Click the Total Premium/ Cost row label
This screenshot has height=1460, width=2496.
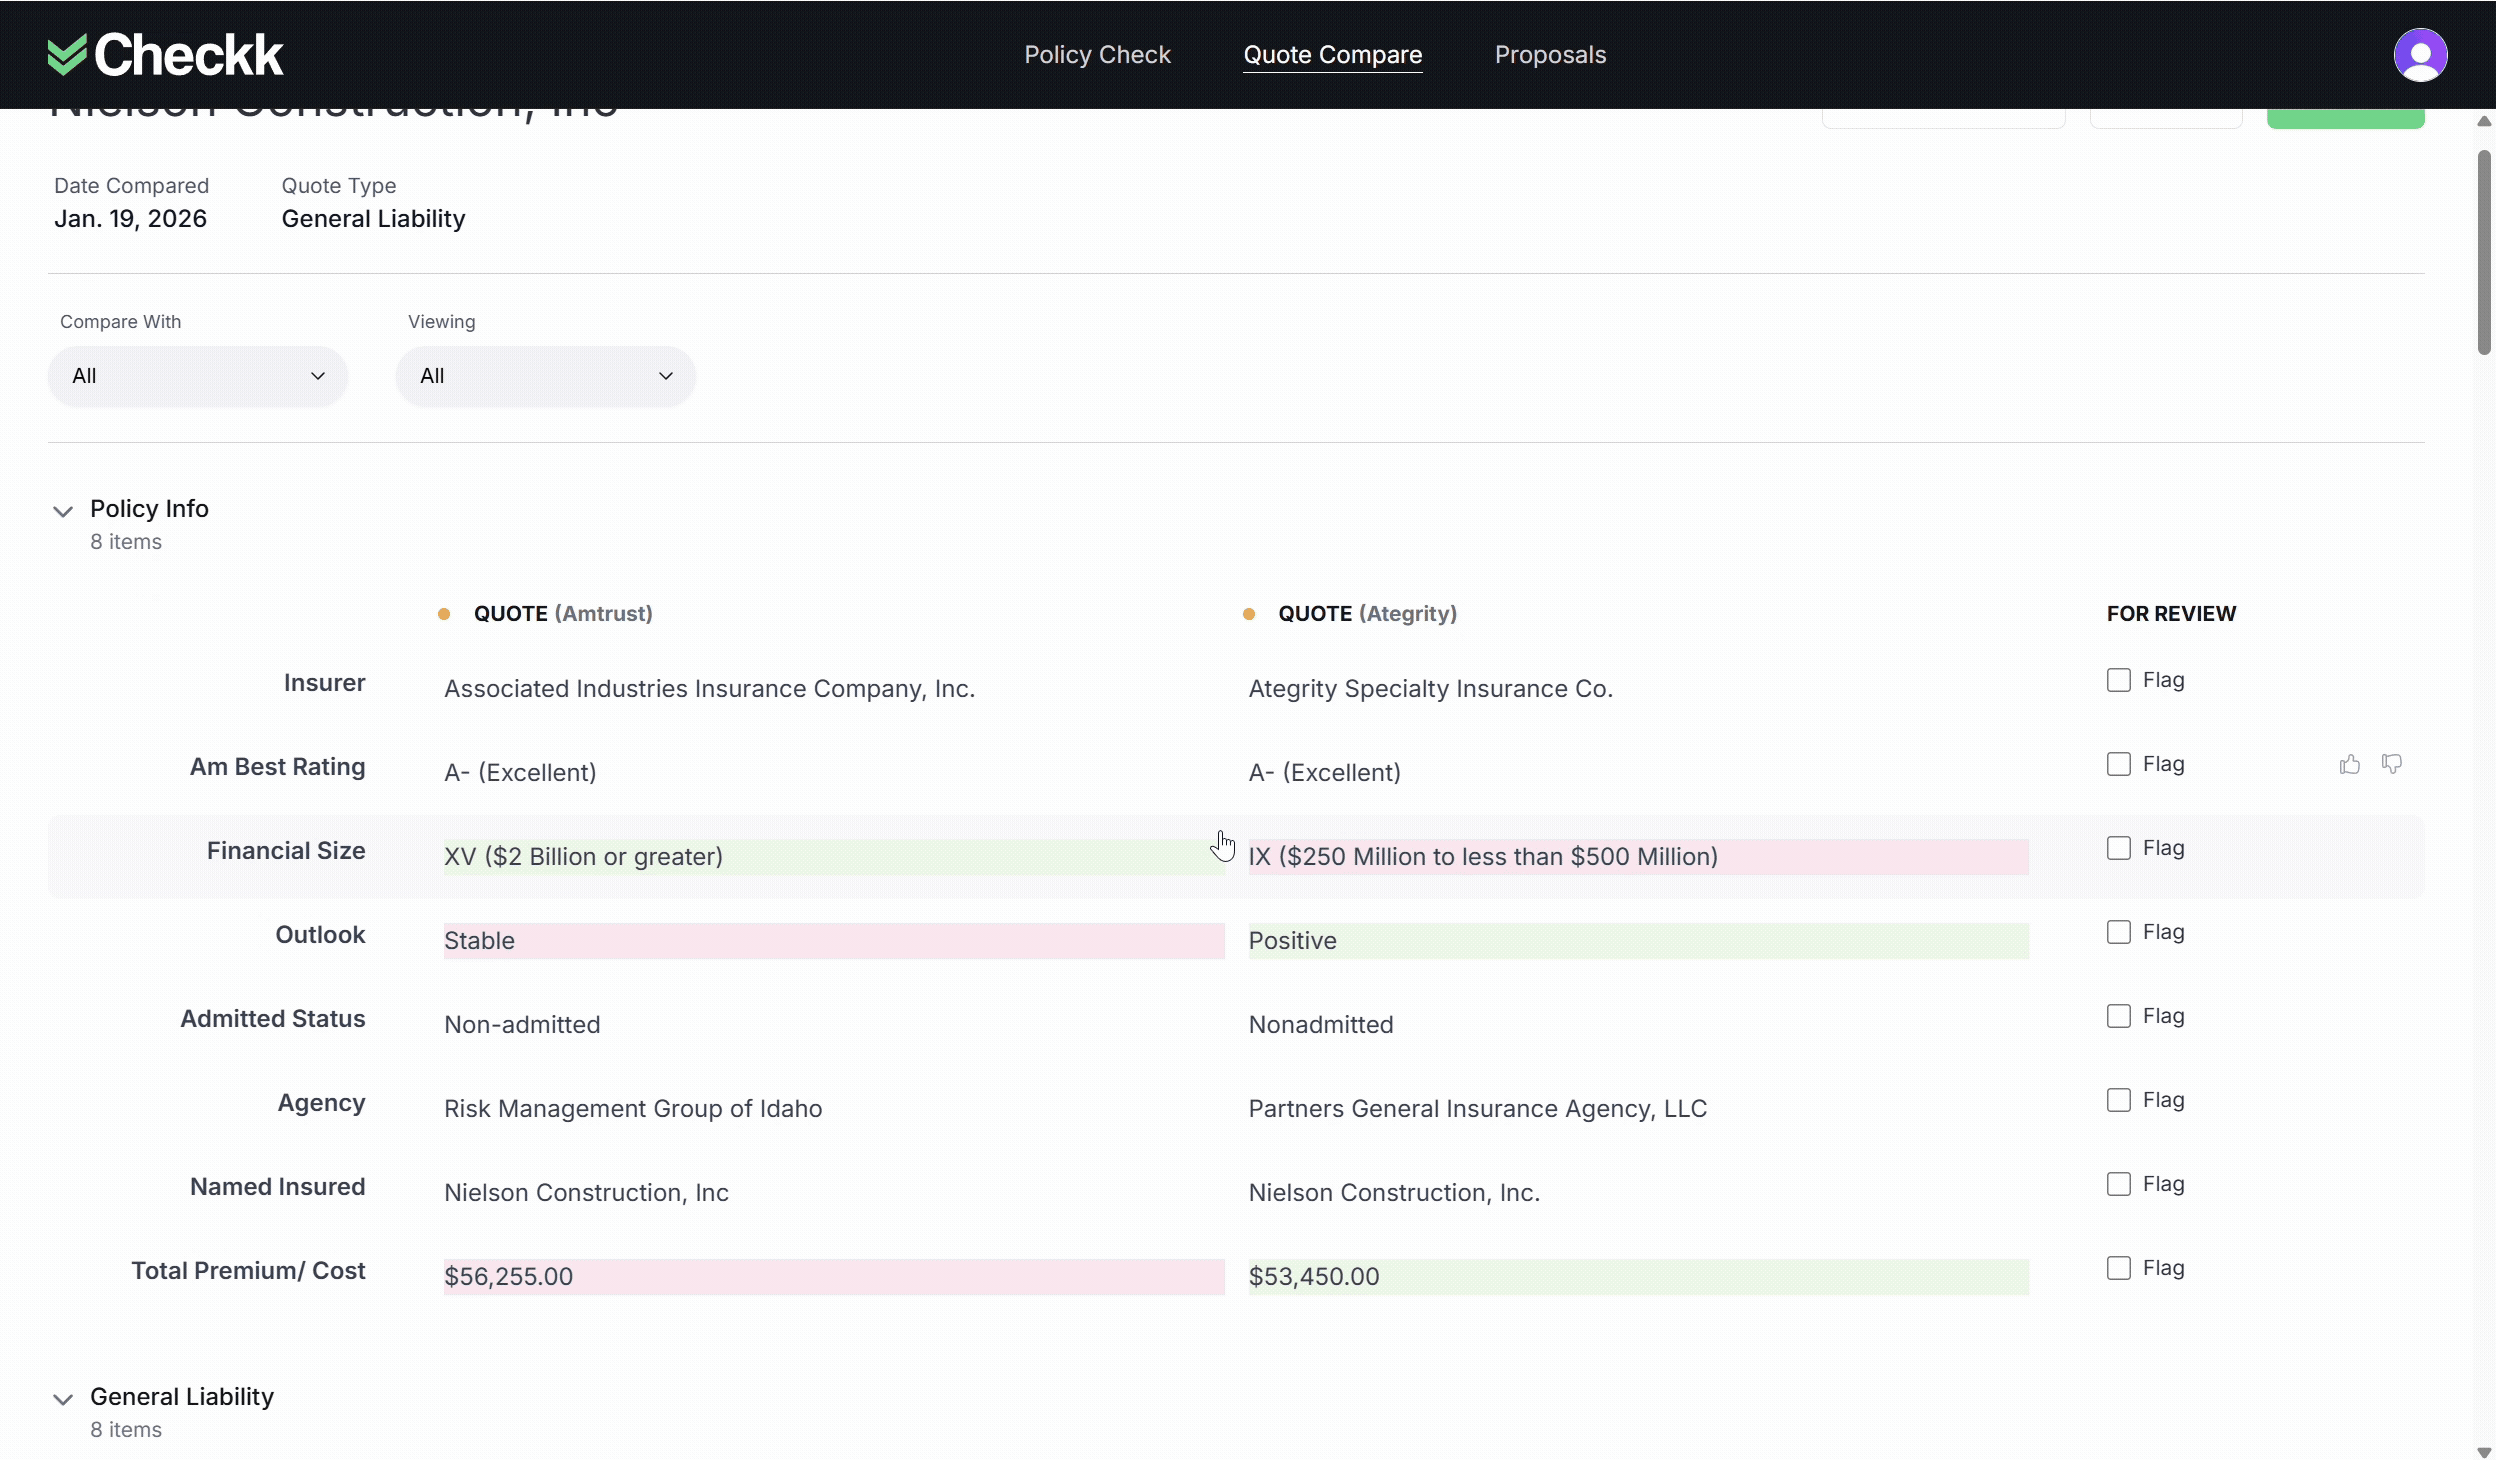(248, 1271)
